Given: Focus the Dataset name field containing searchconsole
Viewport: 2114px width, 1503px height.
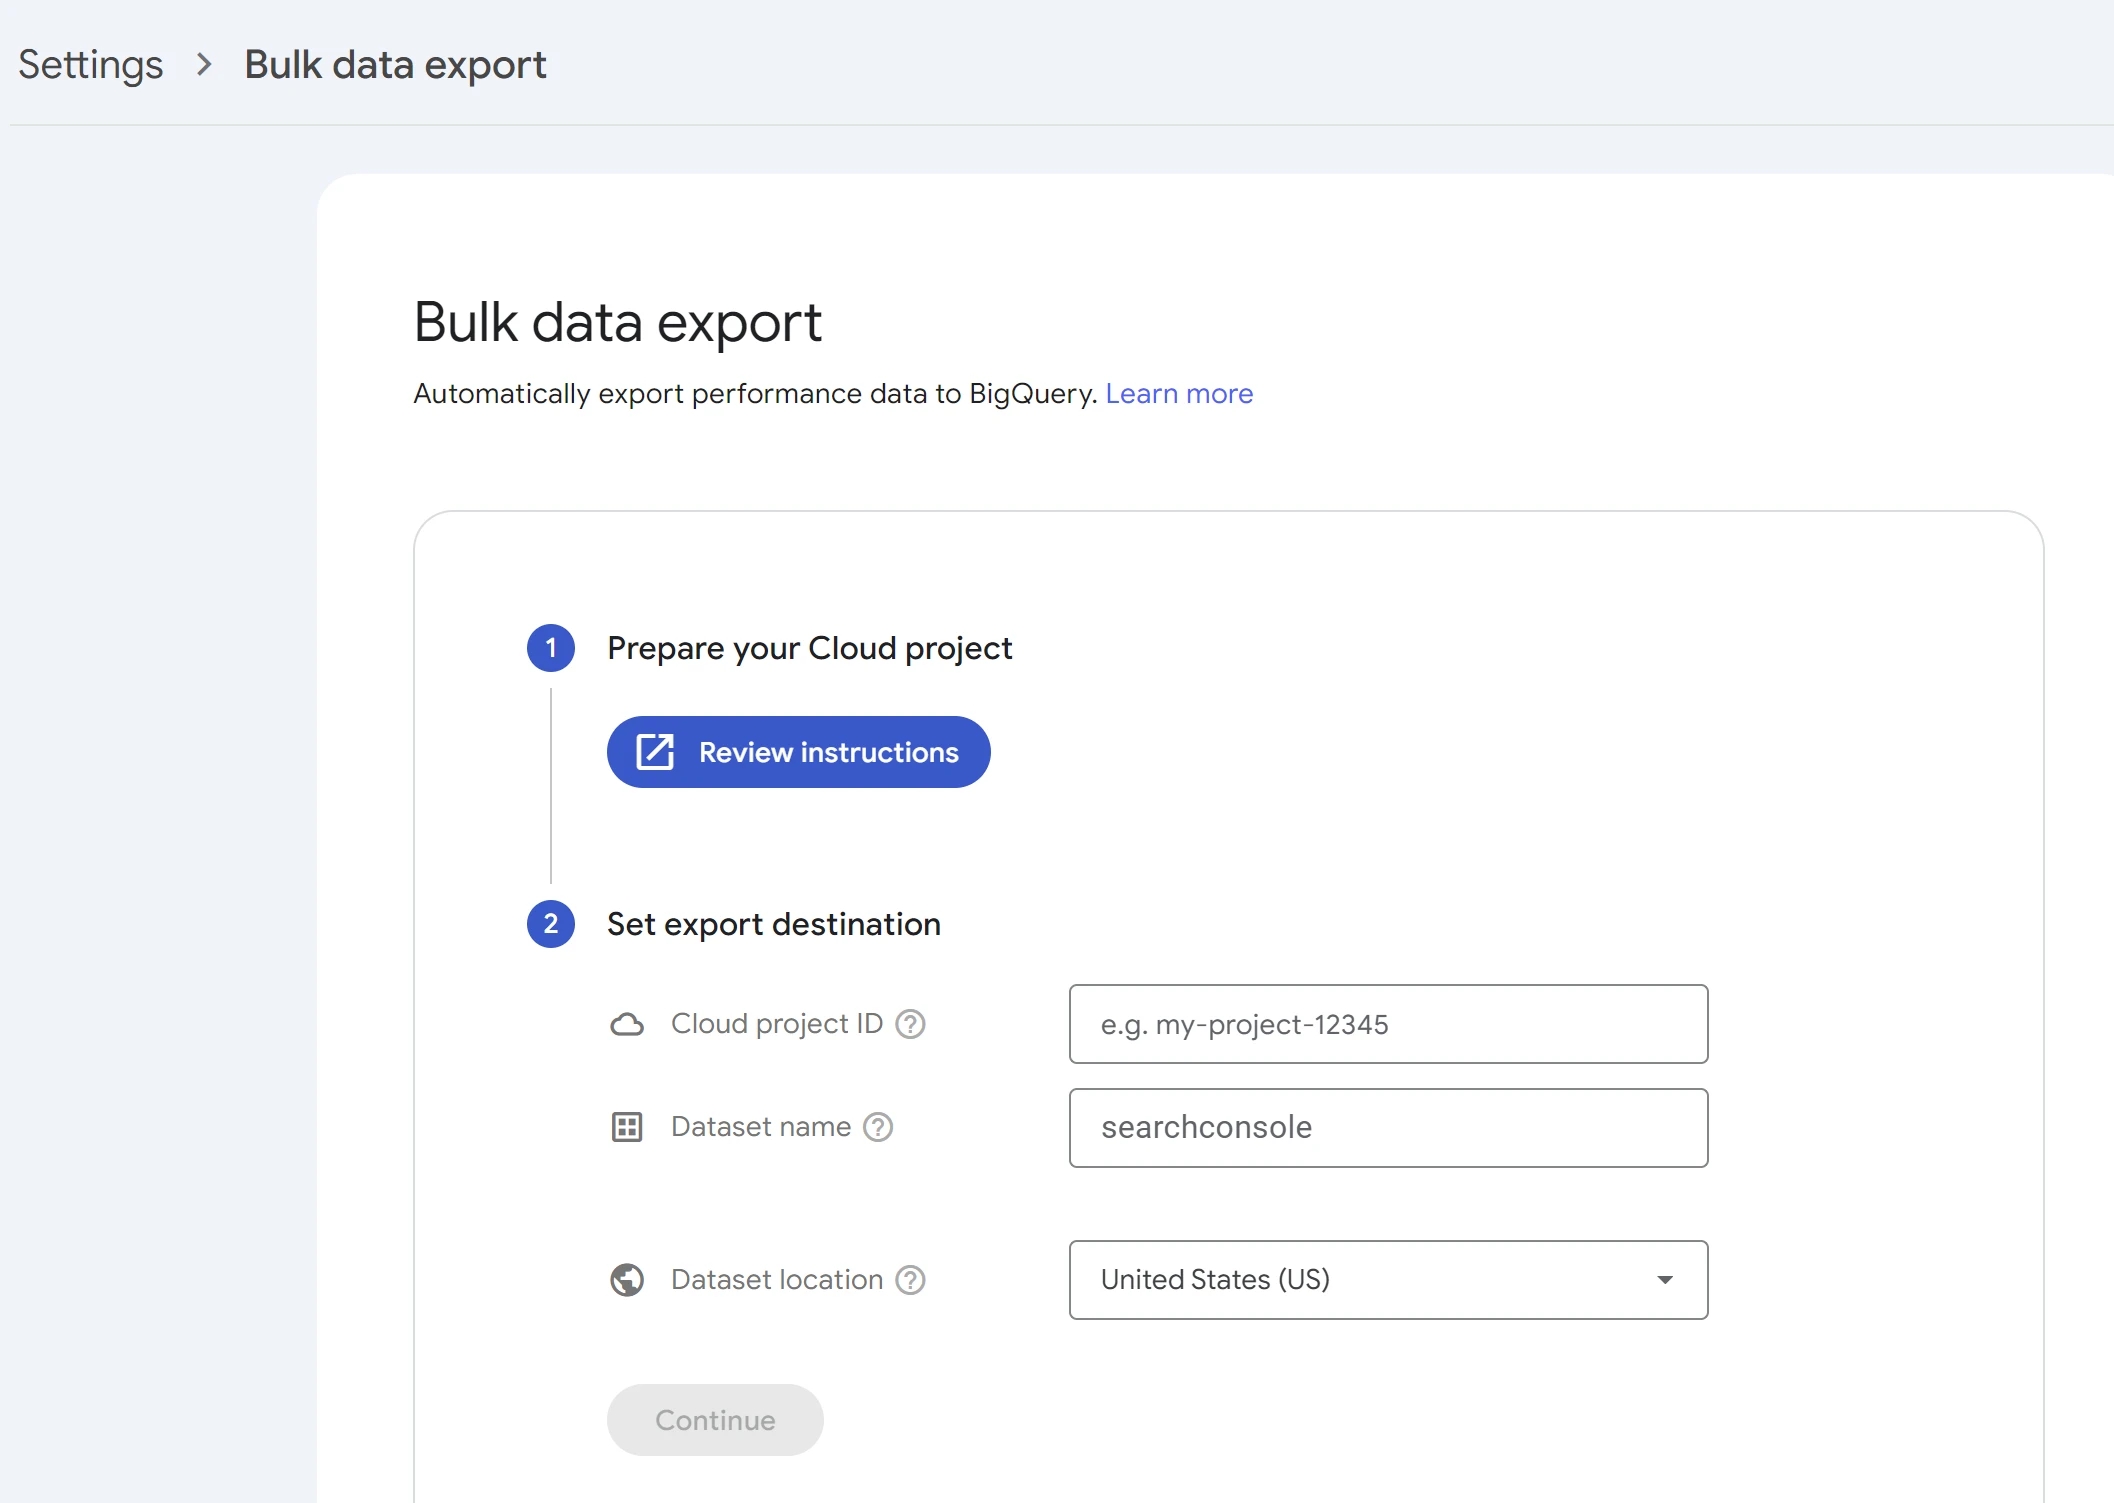Looking at the screenshot, I should 1388,1128.
